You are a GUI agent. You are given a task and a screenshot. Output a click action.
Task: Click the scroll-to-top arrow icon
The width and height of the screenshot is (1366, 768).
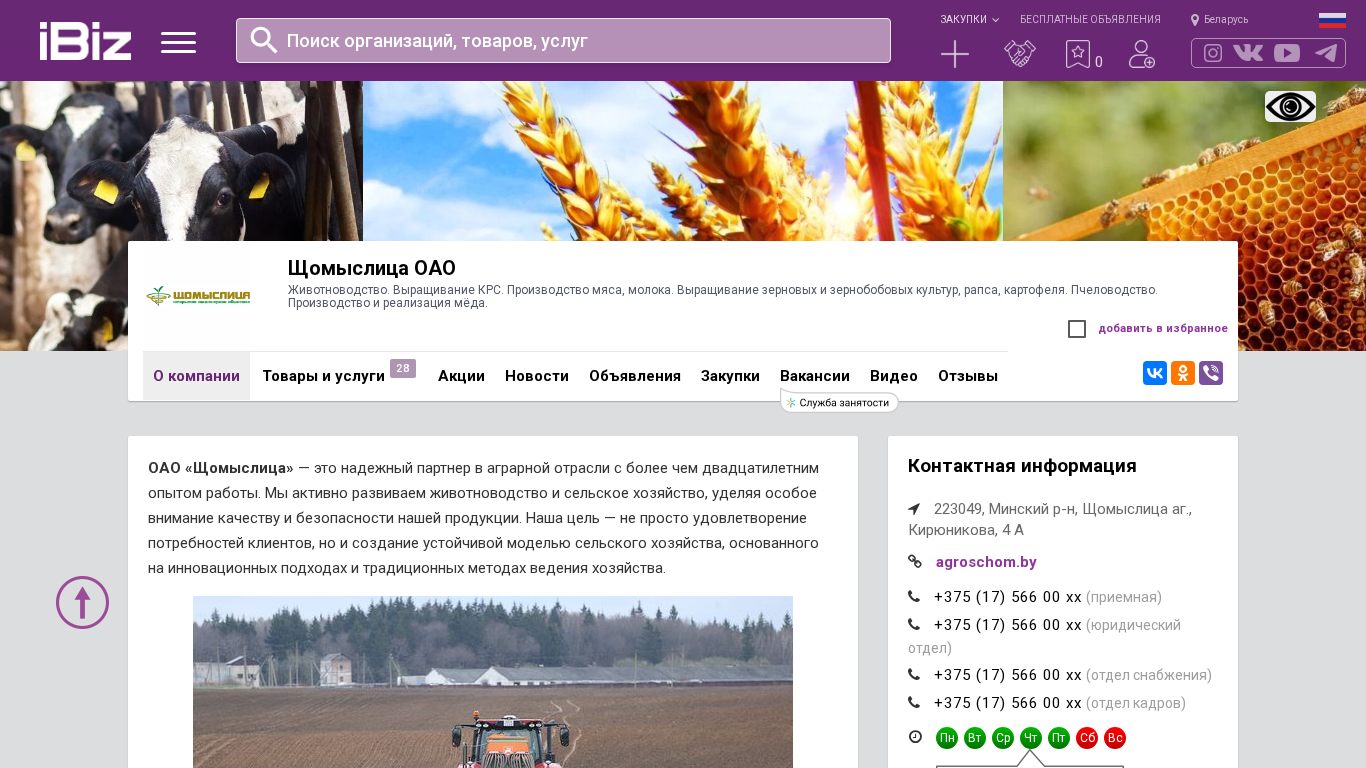pyautogui.click(x=82, y=602)
